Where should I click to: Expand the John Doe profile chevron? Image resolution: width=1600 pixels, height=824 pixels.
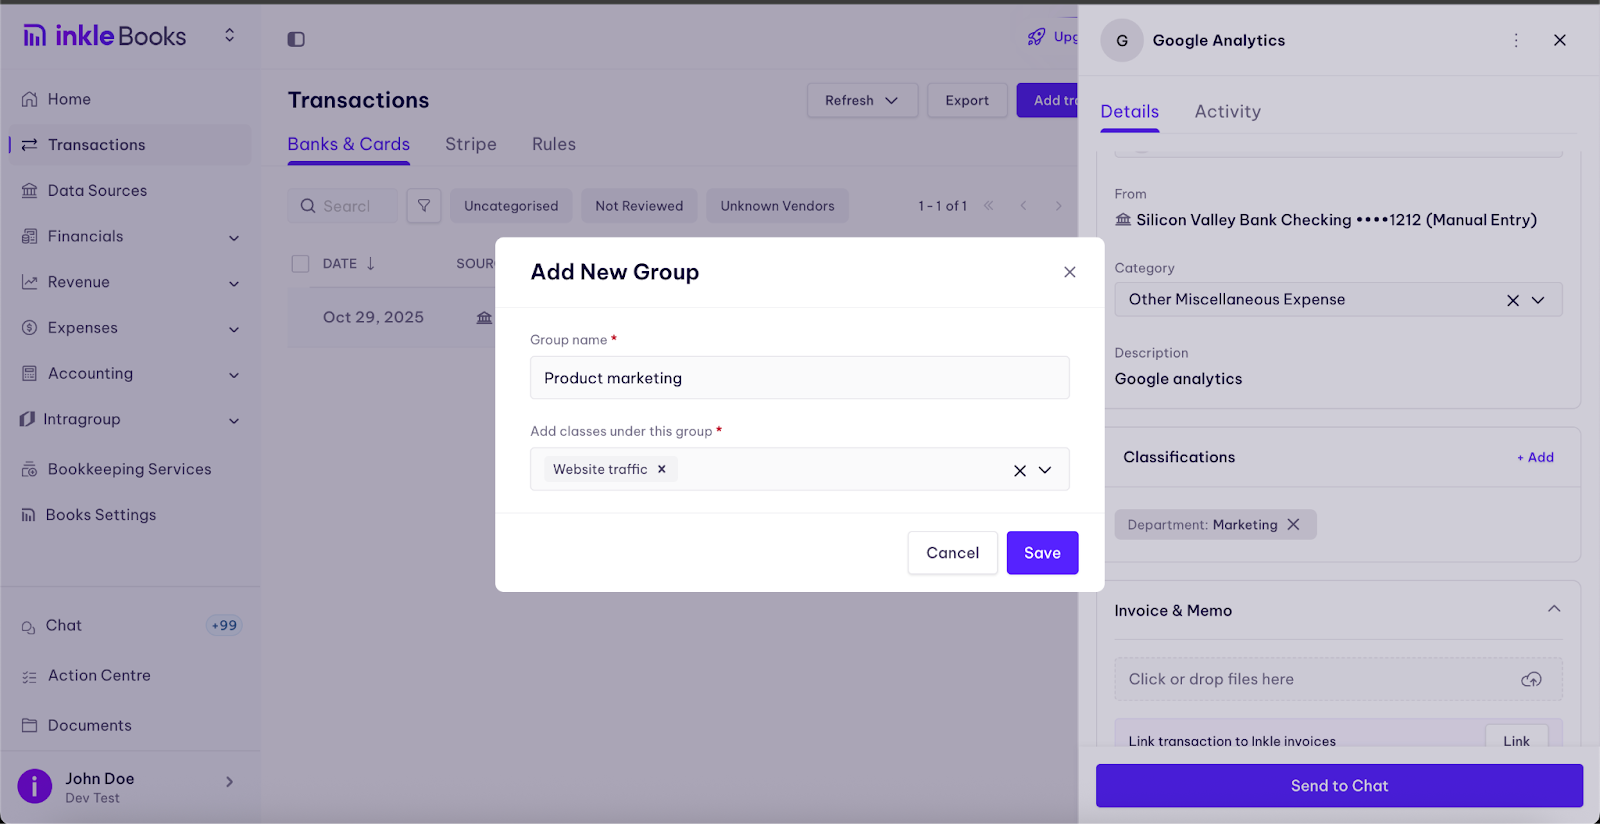(229, 782)
